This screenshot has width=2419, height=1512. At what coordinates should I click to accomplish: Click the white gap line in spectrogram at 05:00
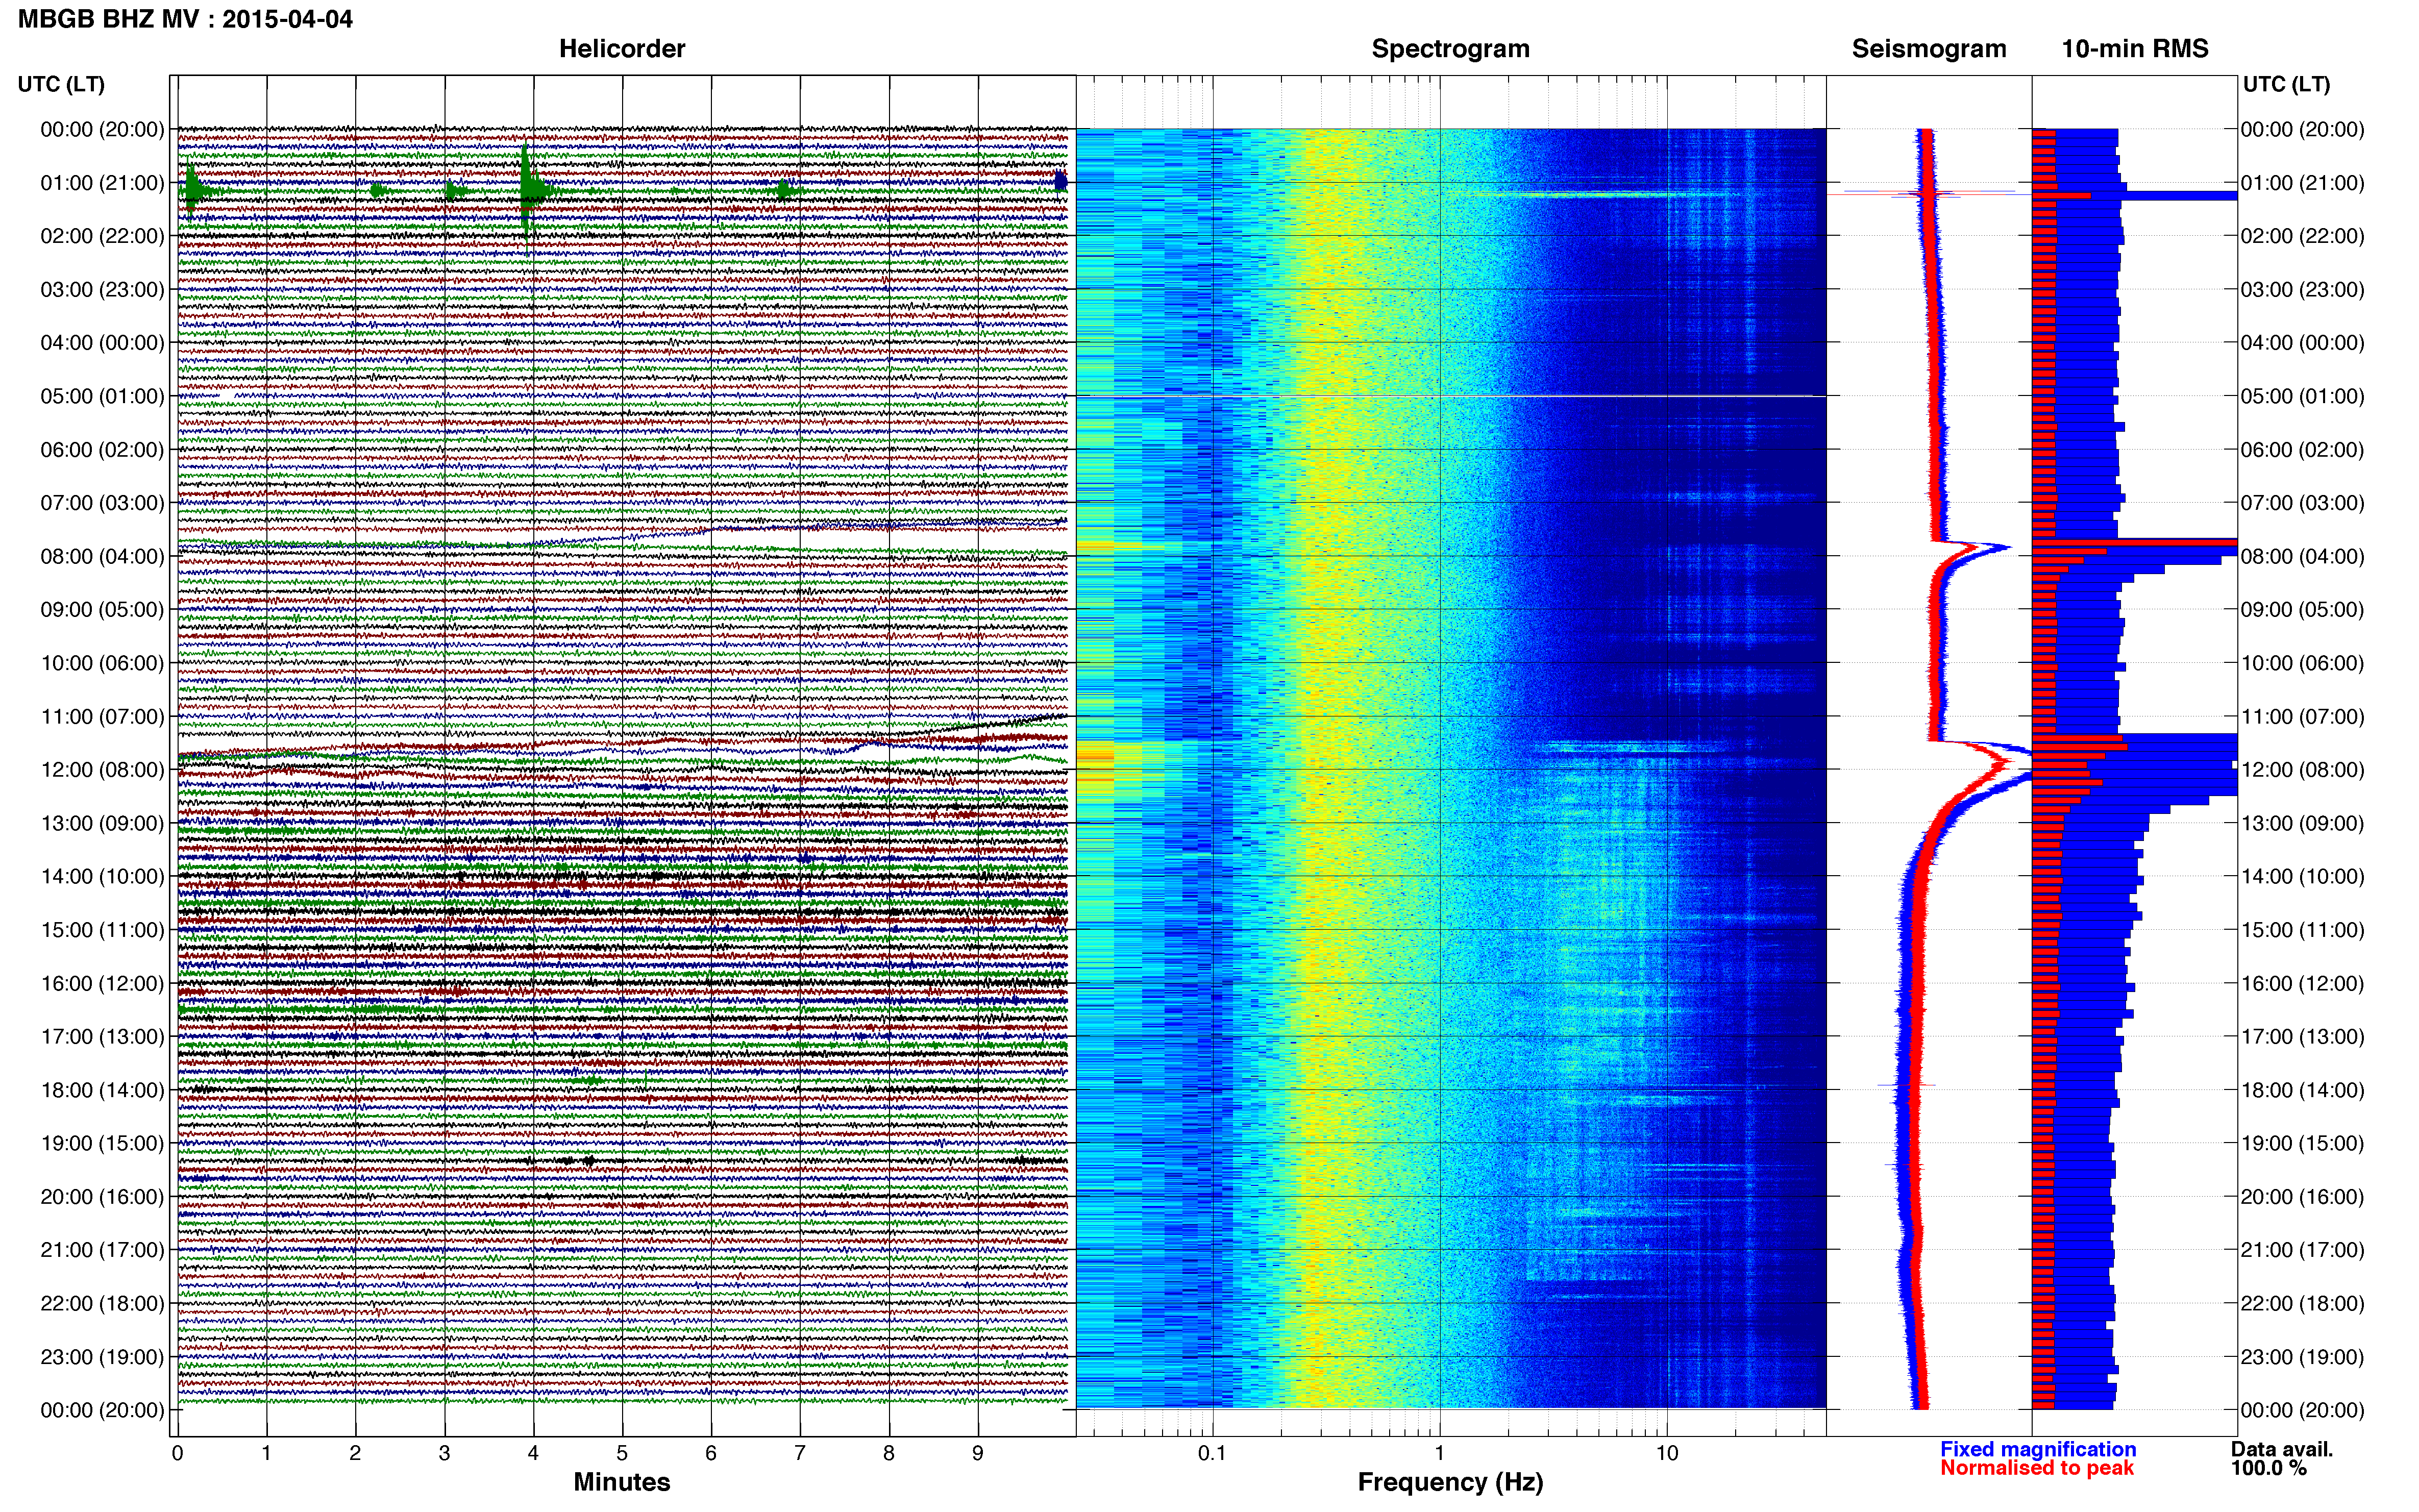(x=1451, y=397)
